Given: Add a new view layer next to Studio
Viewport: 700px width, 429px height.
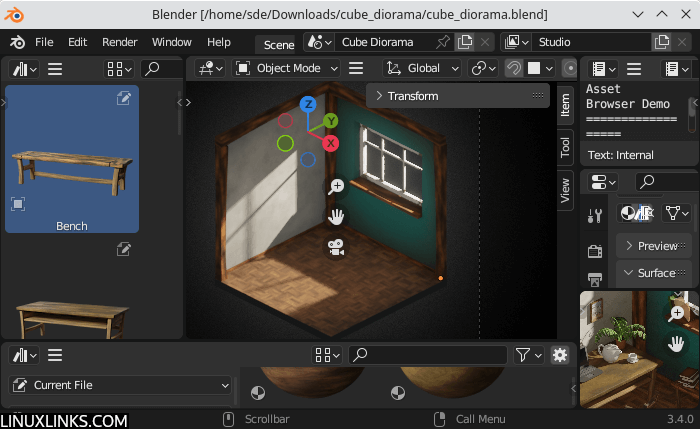Looking at the screenshot, I should (662, 42).
